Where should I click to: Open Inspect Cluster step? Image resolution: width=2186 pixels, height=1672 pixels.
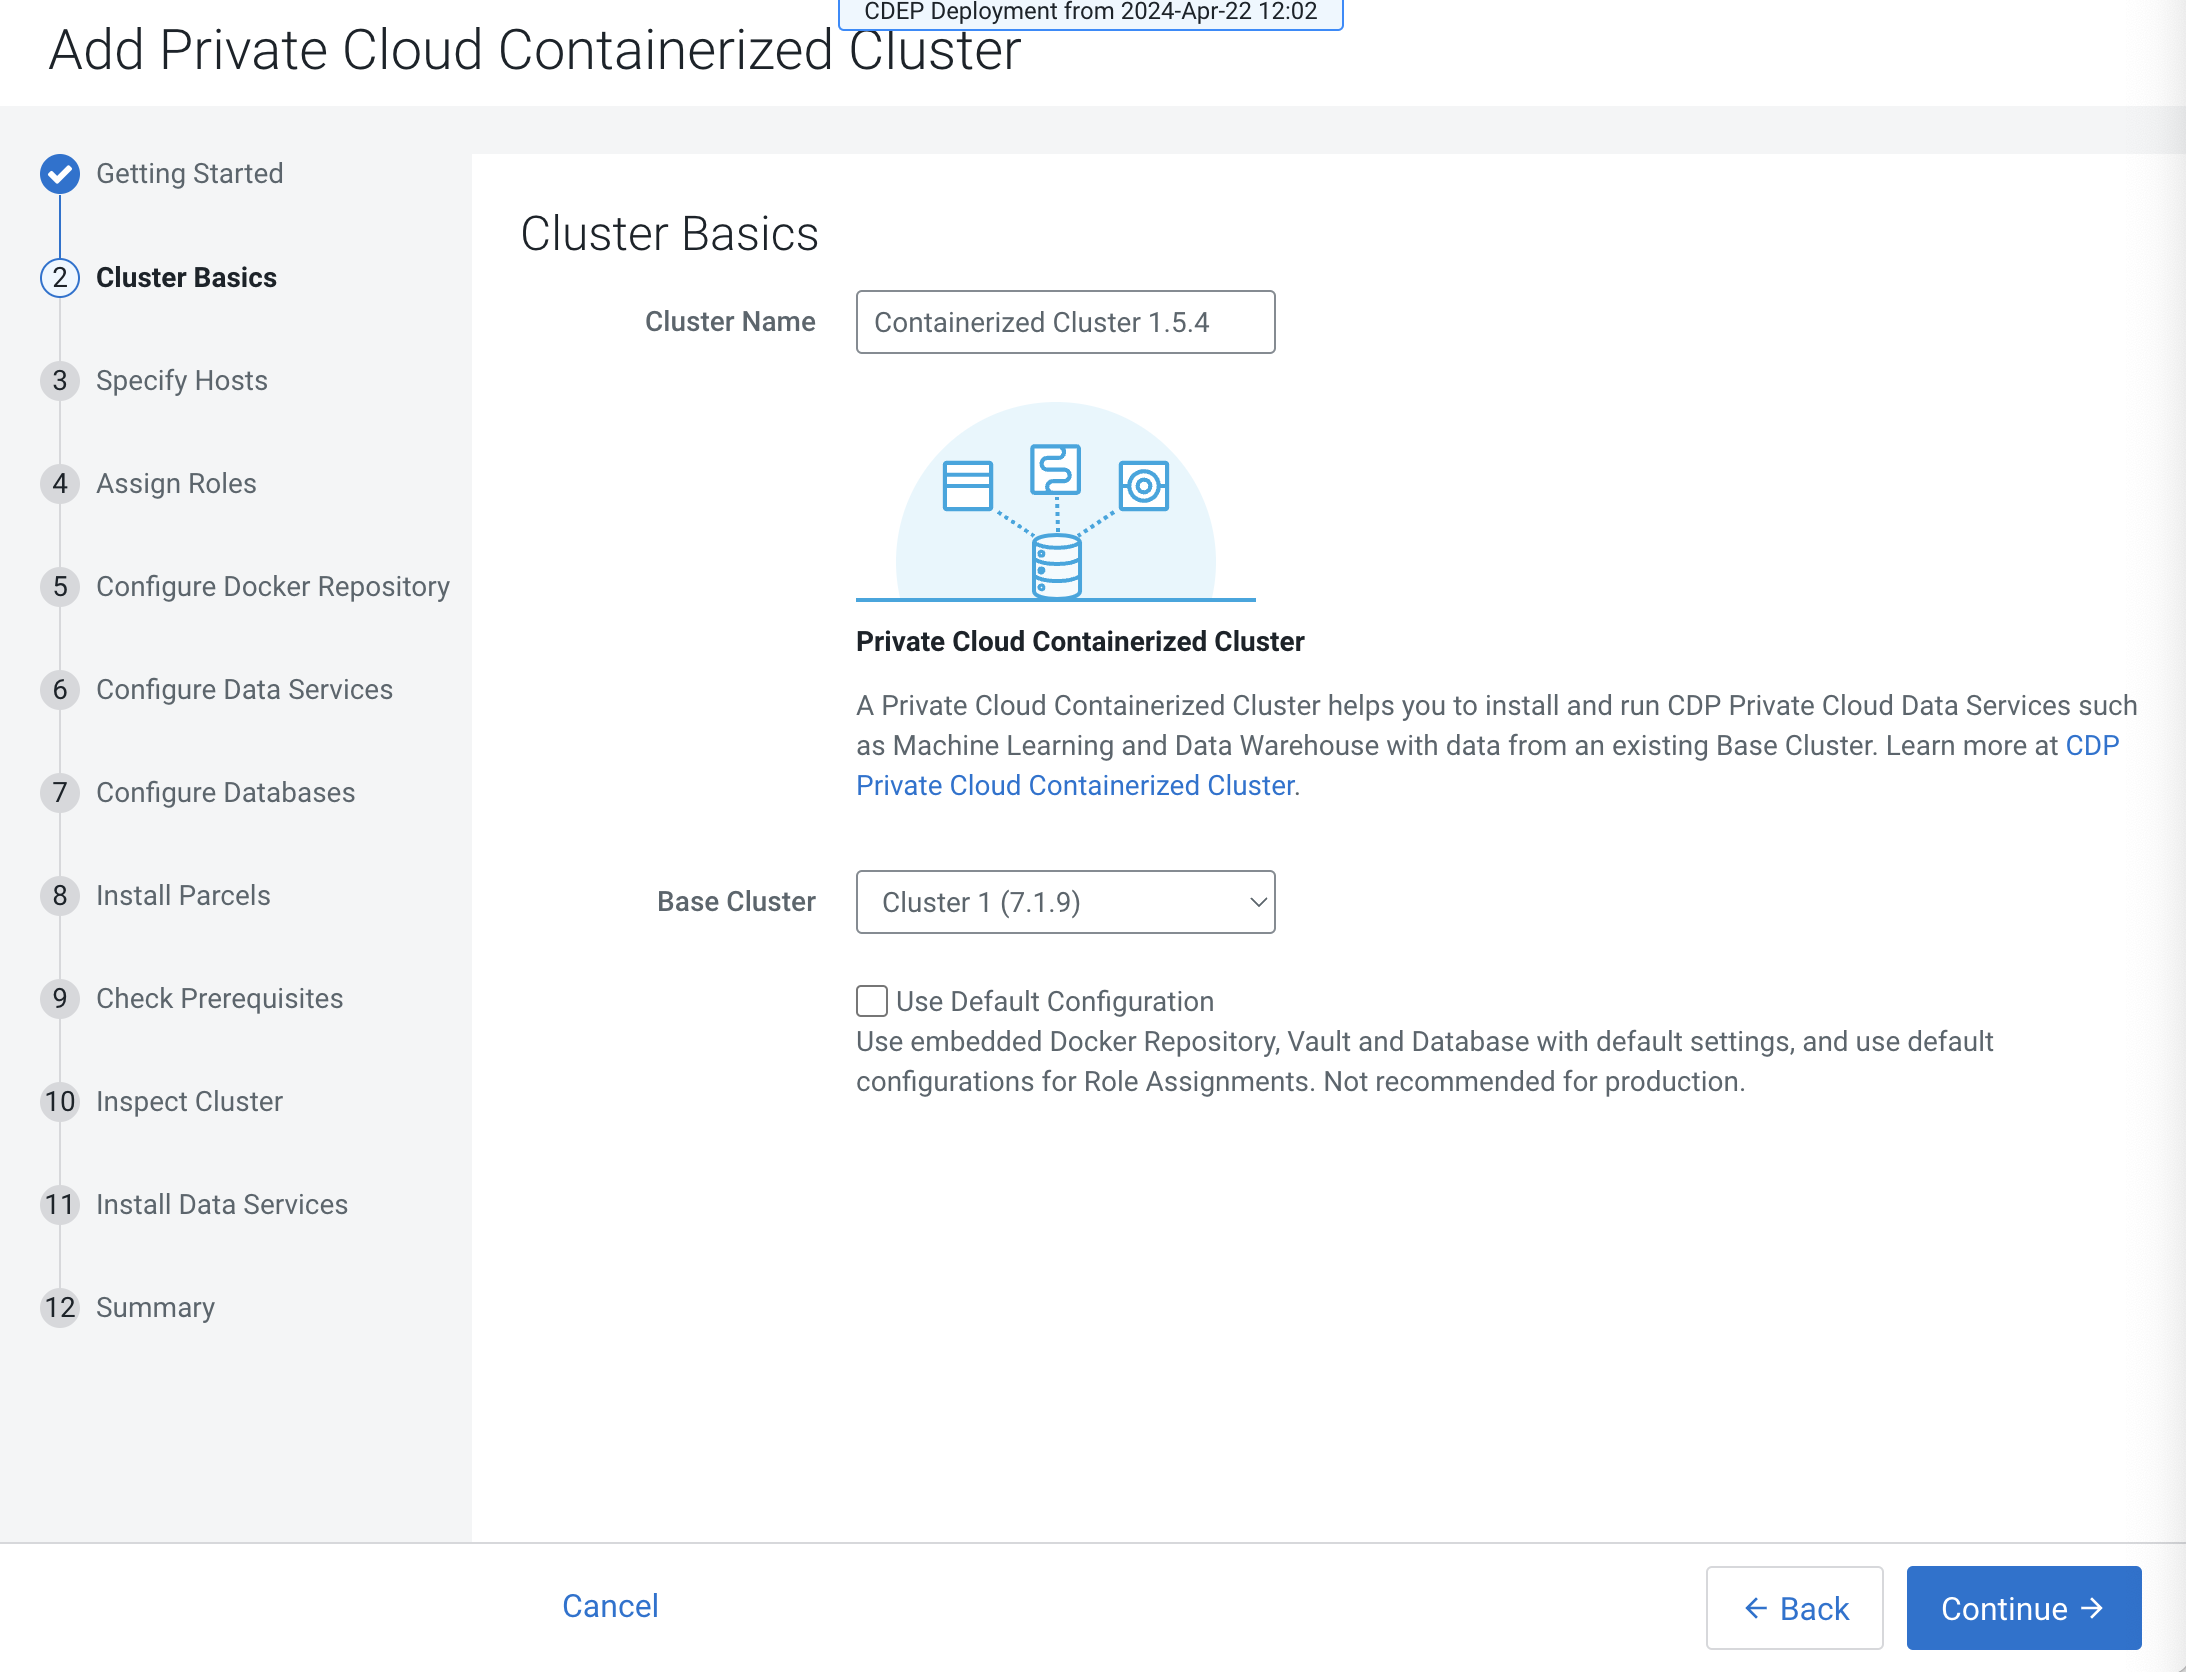189,1101
